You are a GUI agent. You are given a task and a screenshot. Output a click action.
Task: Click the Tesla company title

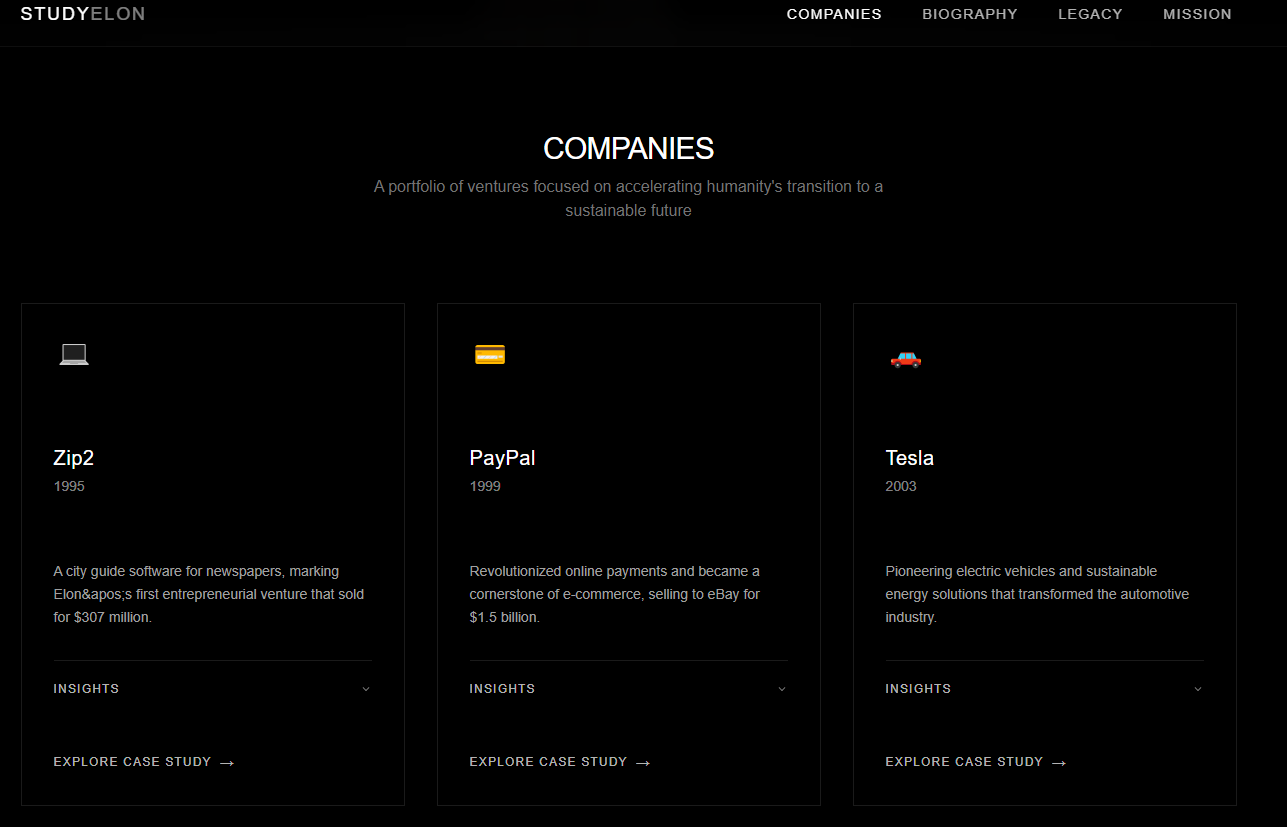909,458
